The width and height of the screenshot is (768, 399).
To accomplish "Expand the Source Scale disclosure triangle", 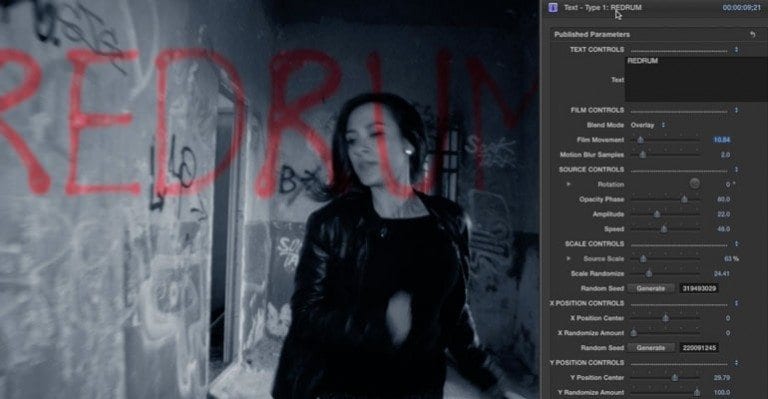I will pos(569,258).
